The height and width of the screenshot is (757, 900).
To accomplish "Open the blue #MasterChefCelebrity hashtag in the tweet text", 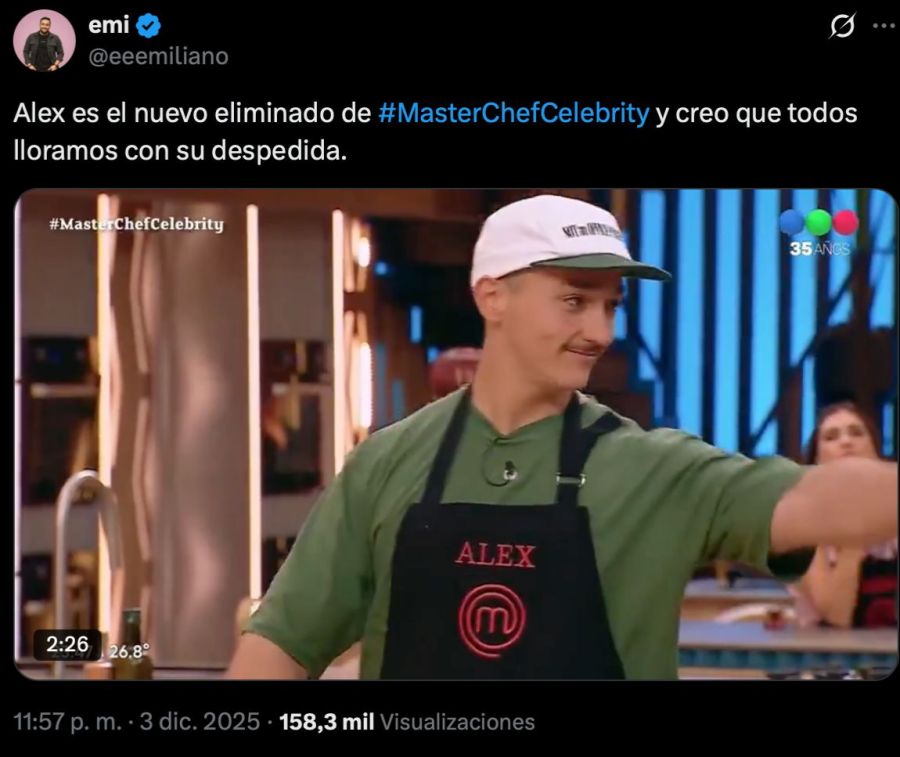I will point(514,113).
